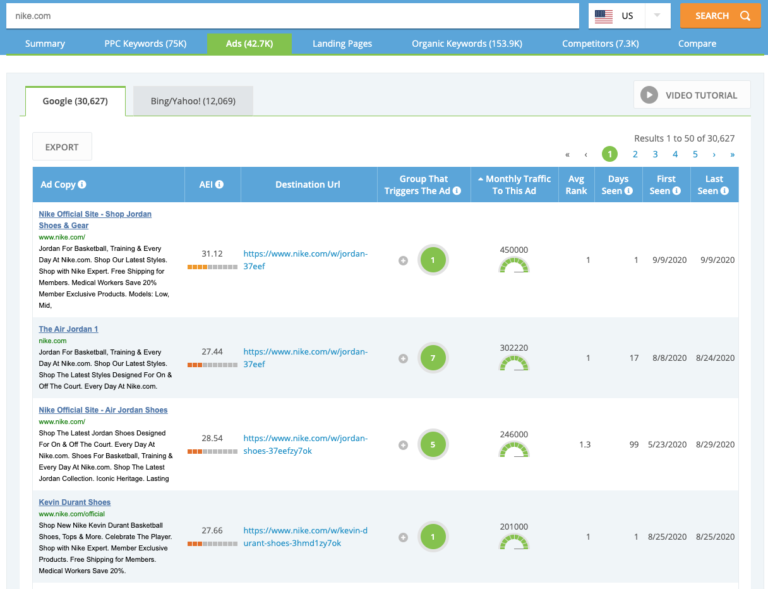Click traffic gauge for 246000 monthly traffic
Image resolution: width=768 pixels, height=589 pixels.
tap(514, 450)
